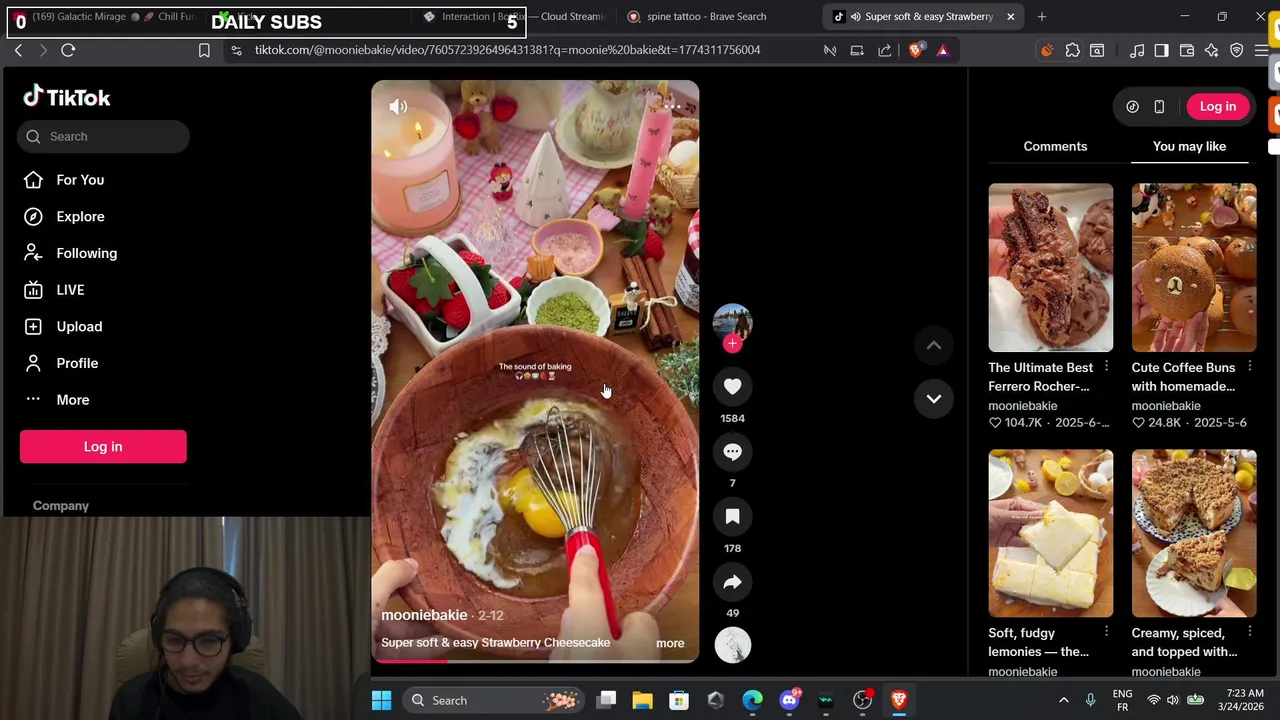Image resolution: width=1280 pixels, height=720 pixels.
Task: Open the coin icon next to phone icon
Action: click(1132, 107)
